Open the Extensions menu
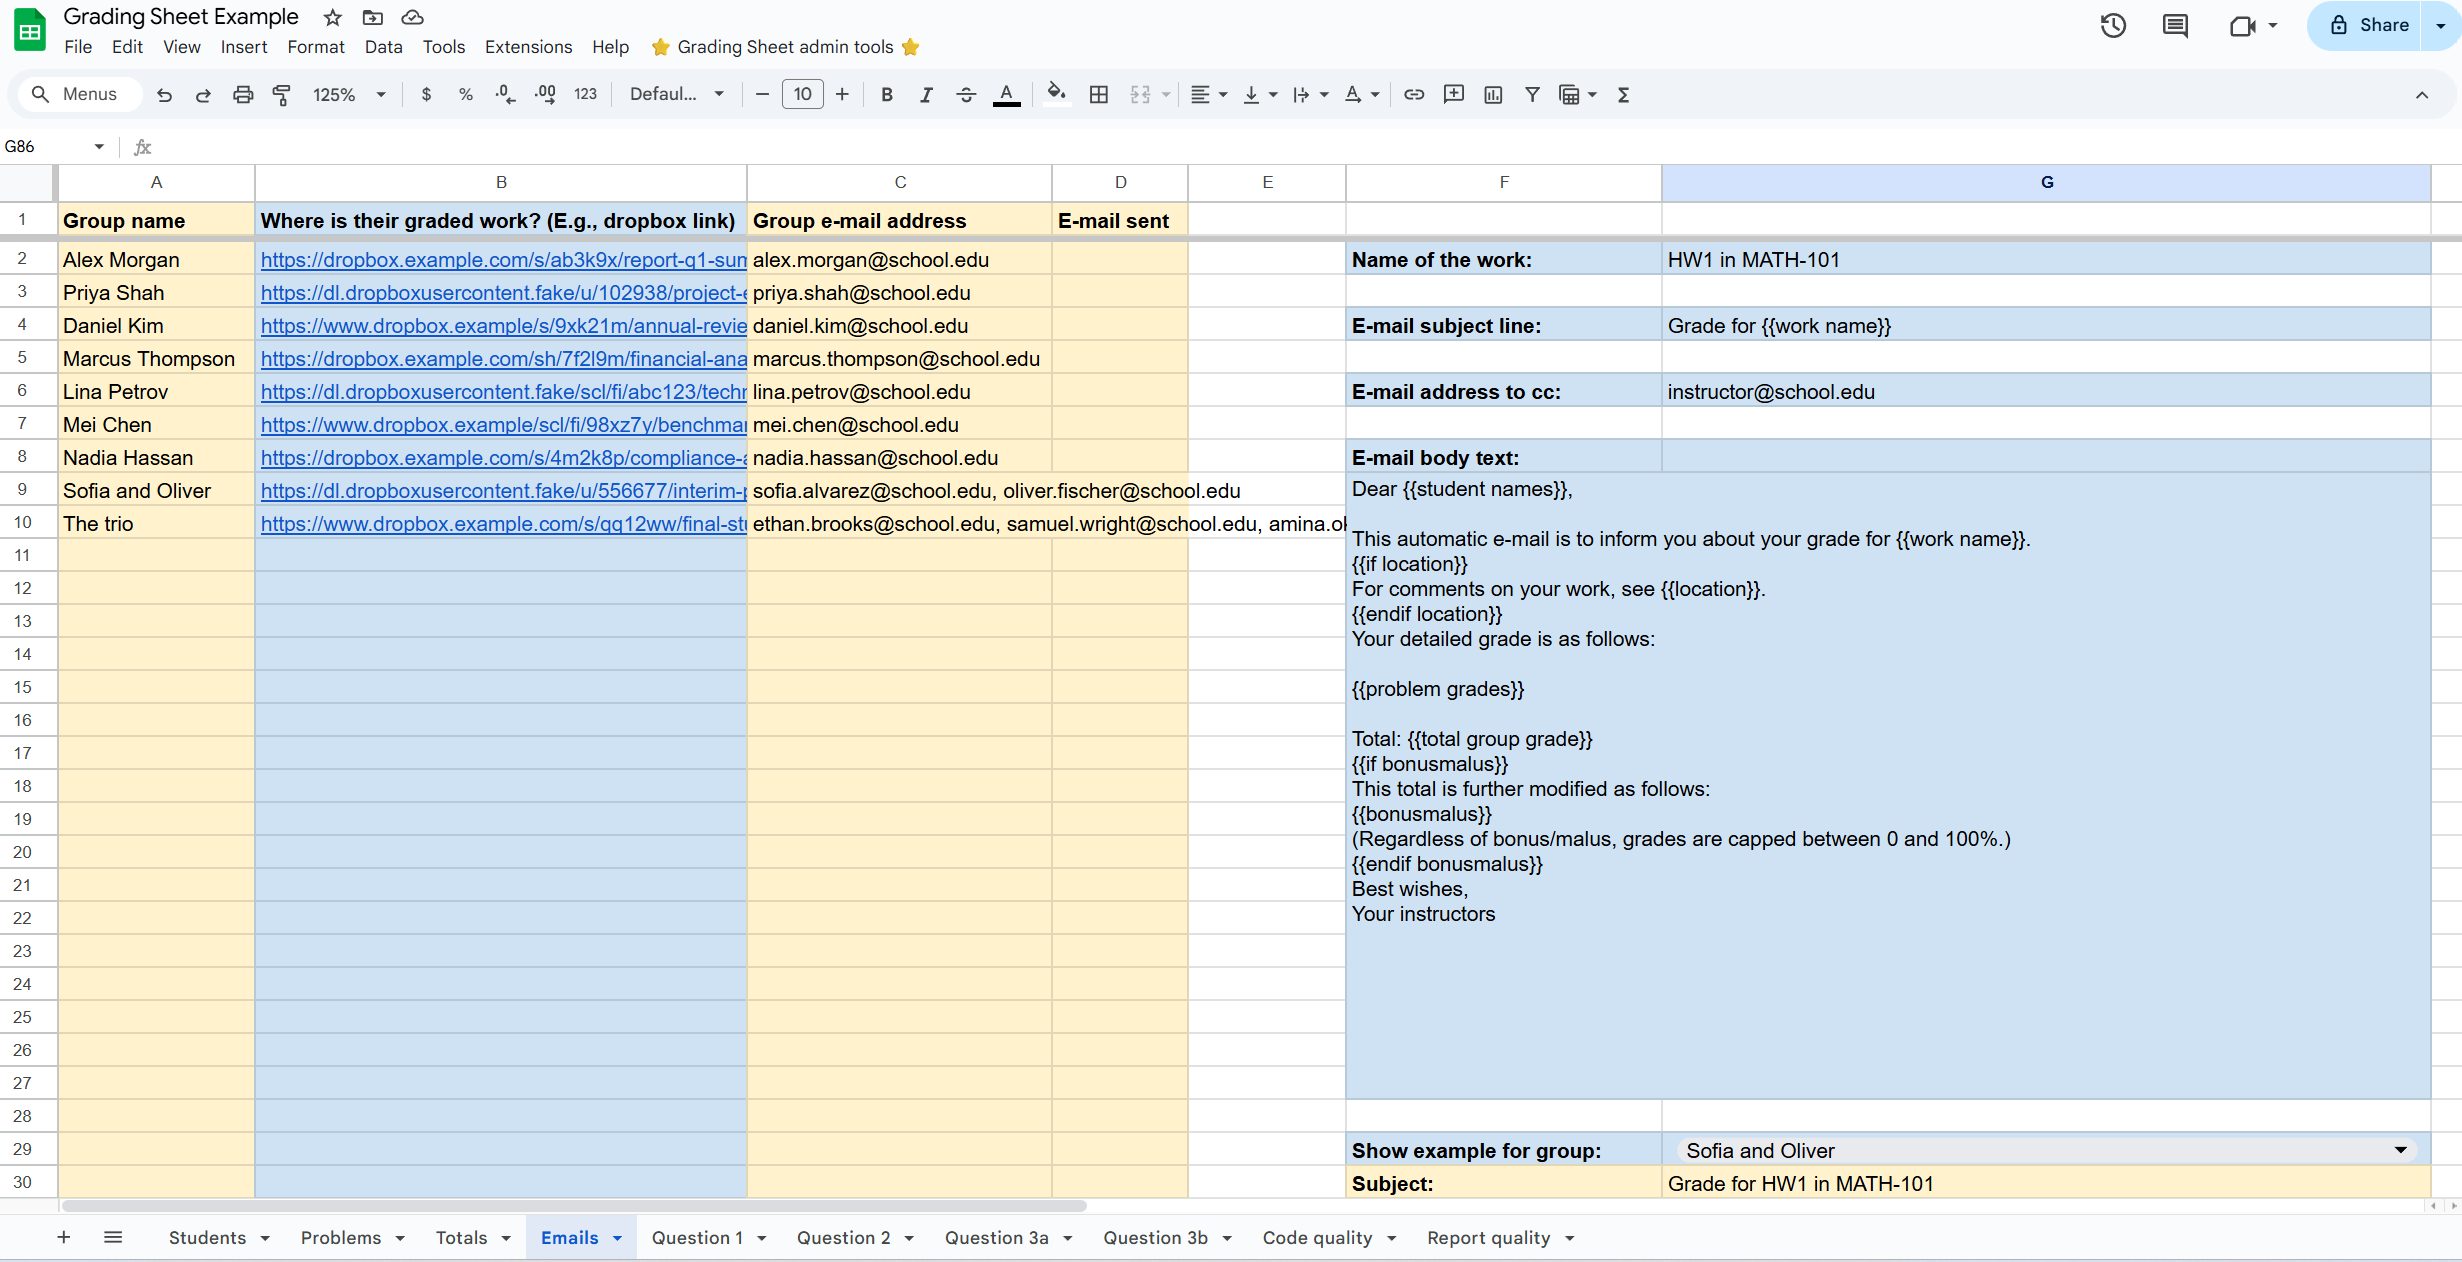This screenshot has width=2462, height=1262. [528, 47]
